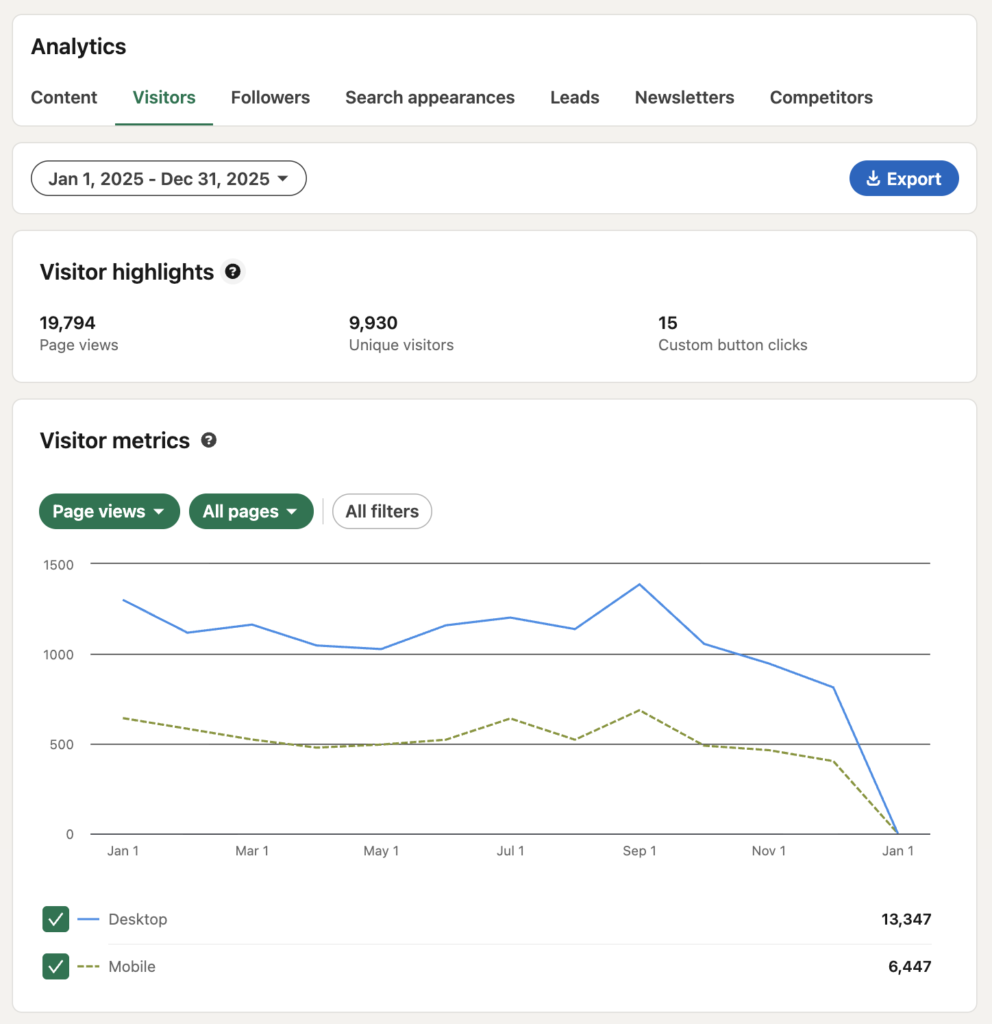
Task: Open the Page views metric dropdown
Action: tap(109, 511)
